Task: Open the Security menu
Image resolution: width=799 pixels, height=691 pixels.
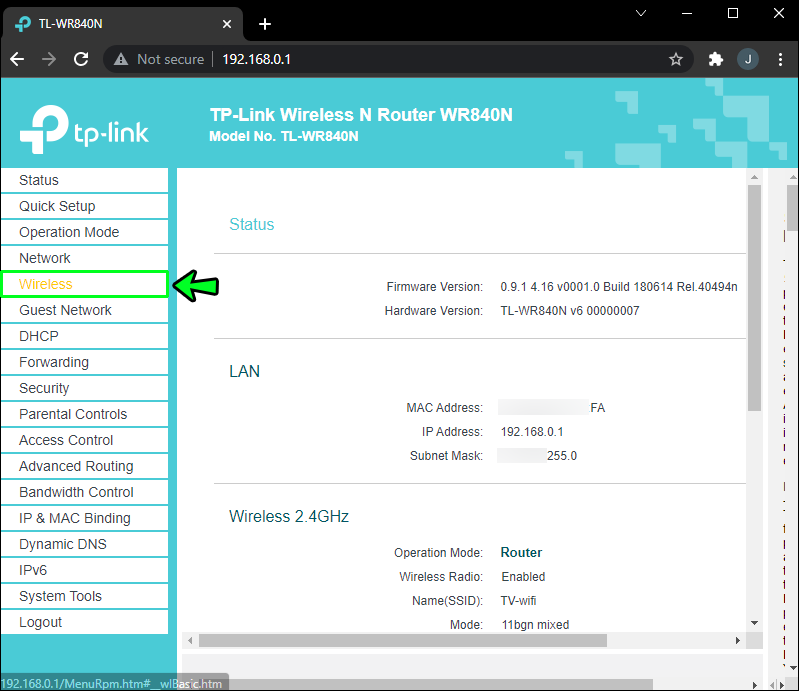Action: tap(85, 388)
